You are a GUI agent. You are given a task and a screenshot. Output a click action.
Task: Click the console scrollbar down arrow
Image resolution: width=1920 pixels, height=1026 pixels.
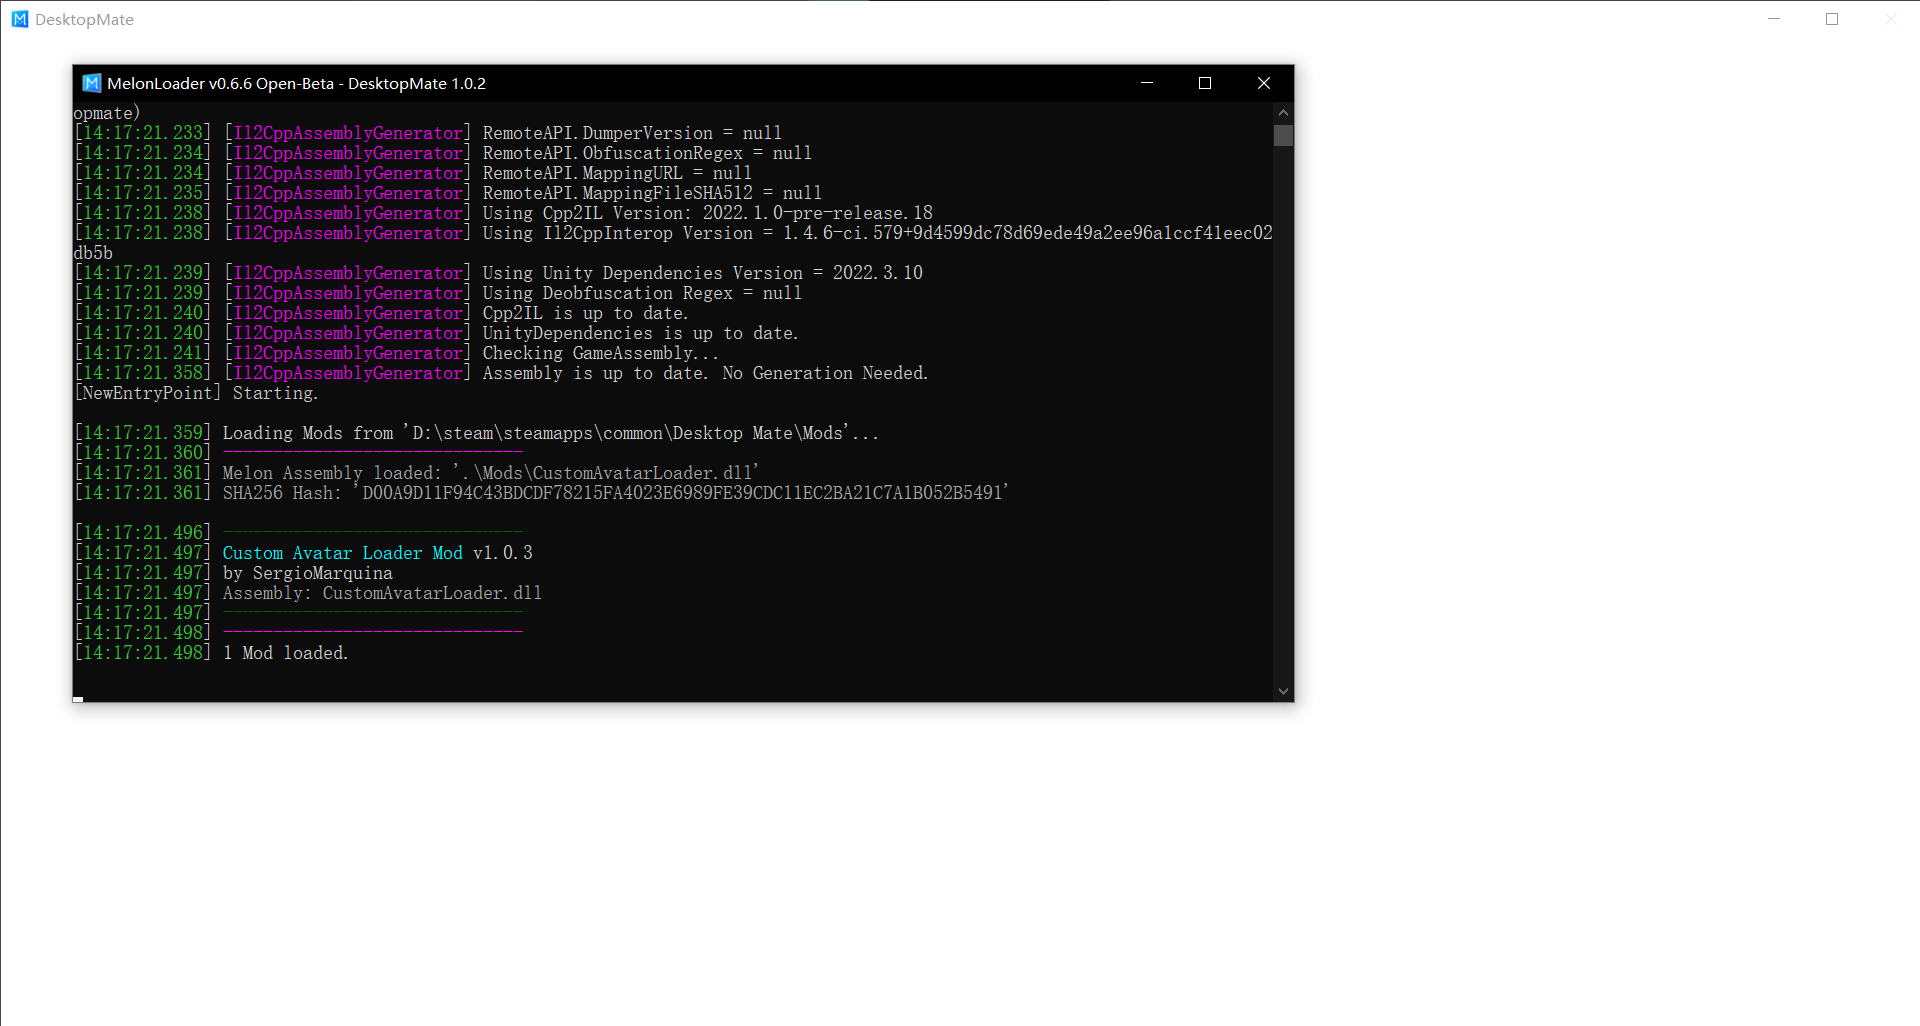pyautogui.click(x=1283, y=691)
